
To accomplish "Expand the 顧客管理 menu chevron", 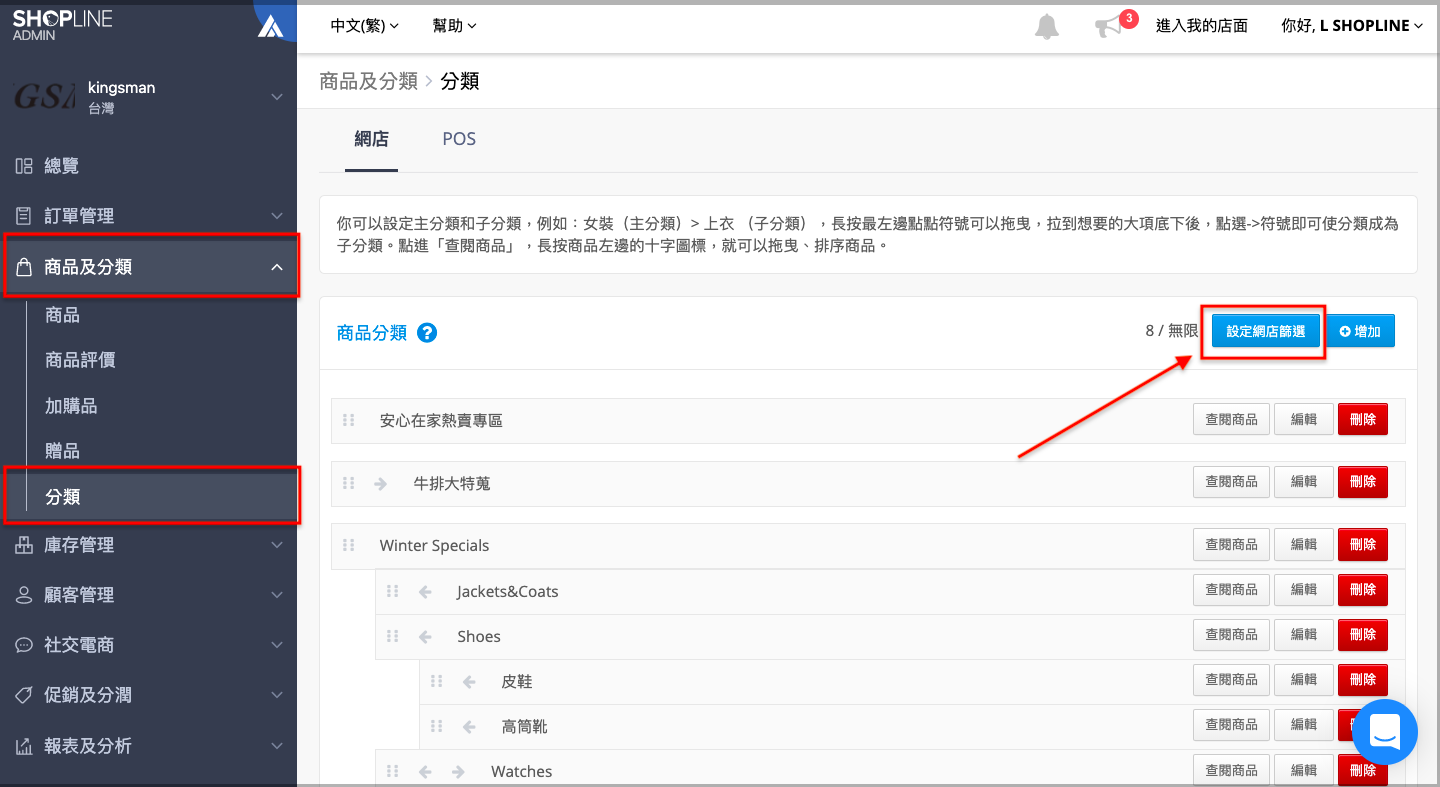I will pyautogui.click(x=277, y=595).
